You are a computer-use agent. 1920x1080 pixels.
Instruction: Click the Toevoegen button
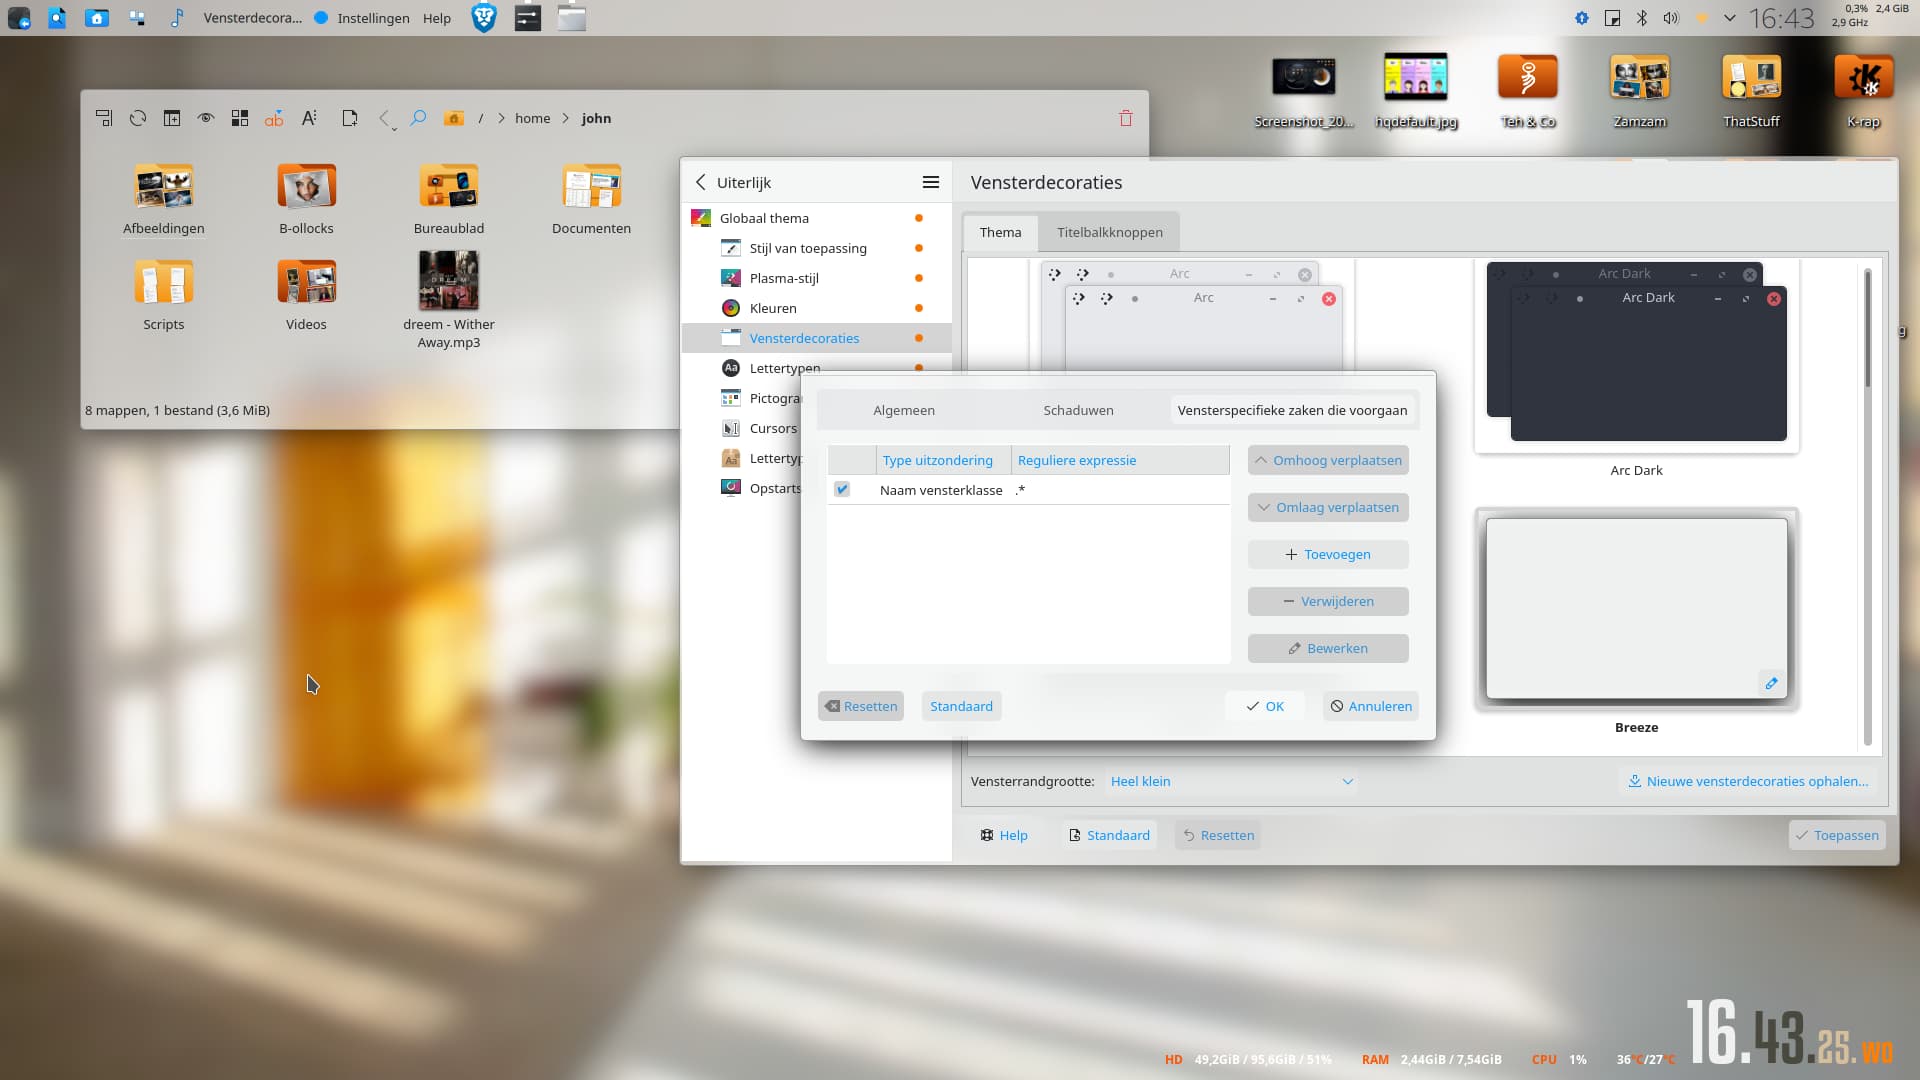click(1328, 554)
